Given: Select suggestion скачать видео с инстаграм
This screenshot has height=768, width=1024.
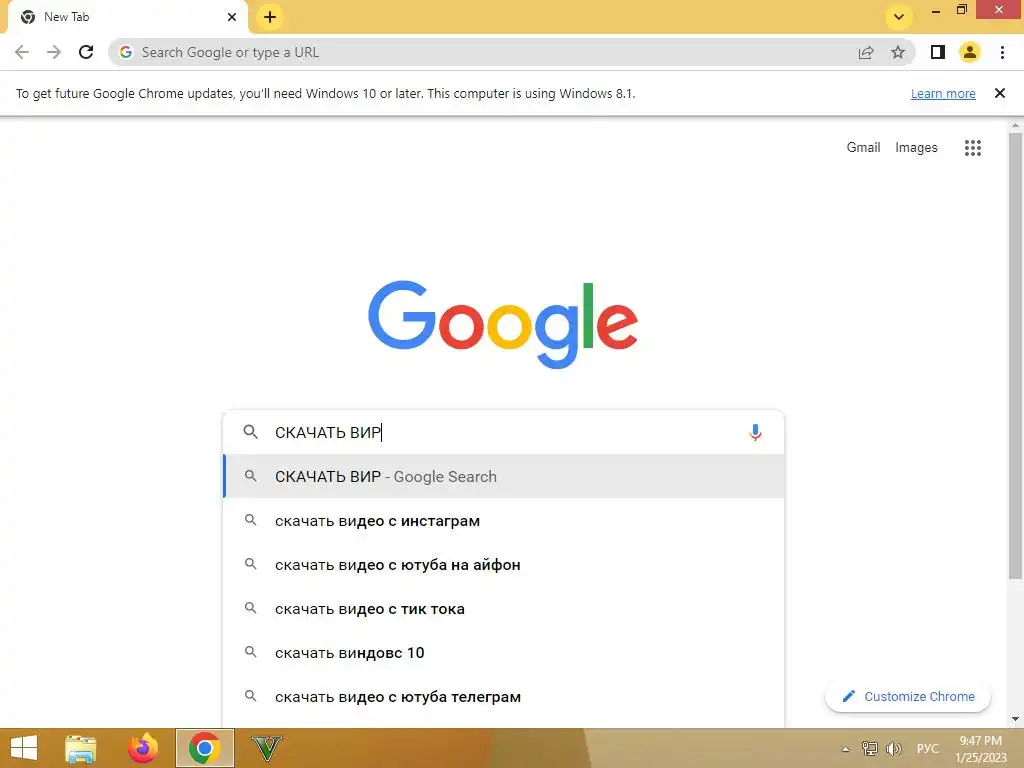Looking at the screenshot, I should point(503,520).
